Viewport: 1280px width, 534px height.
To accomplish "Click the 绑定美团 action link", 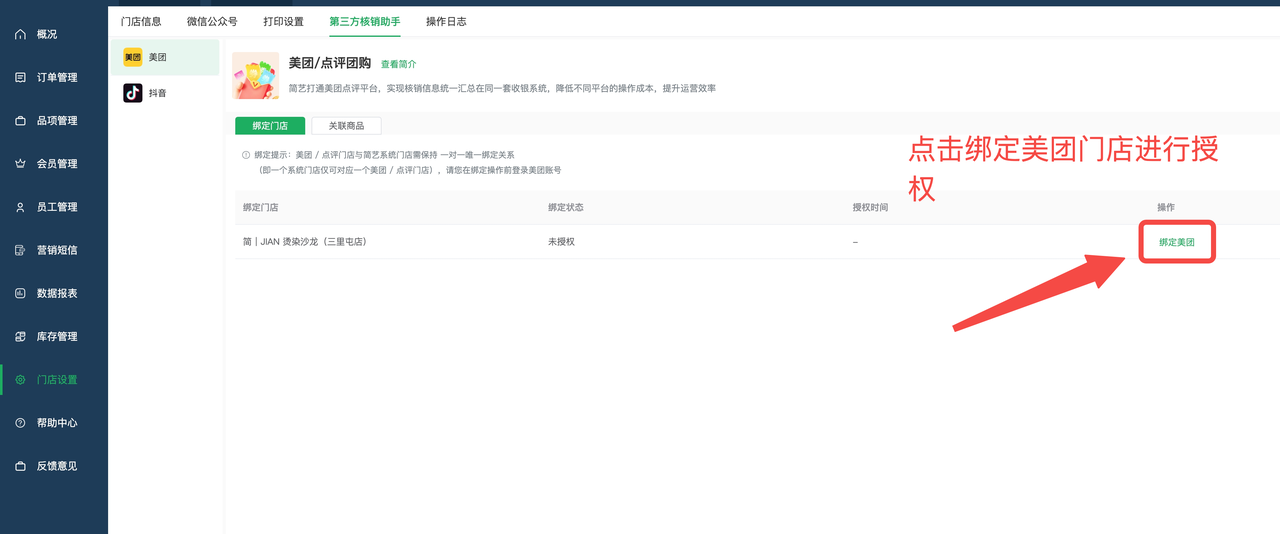I will pyautogui.click(x=1176, y=242).
